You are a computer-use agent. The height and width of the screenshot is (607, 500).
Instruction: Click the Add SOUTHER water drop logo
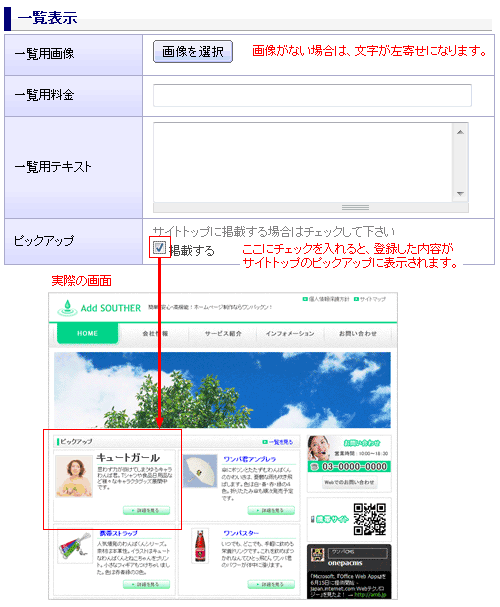tap(67, 308)
